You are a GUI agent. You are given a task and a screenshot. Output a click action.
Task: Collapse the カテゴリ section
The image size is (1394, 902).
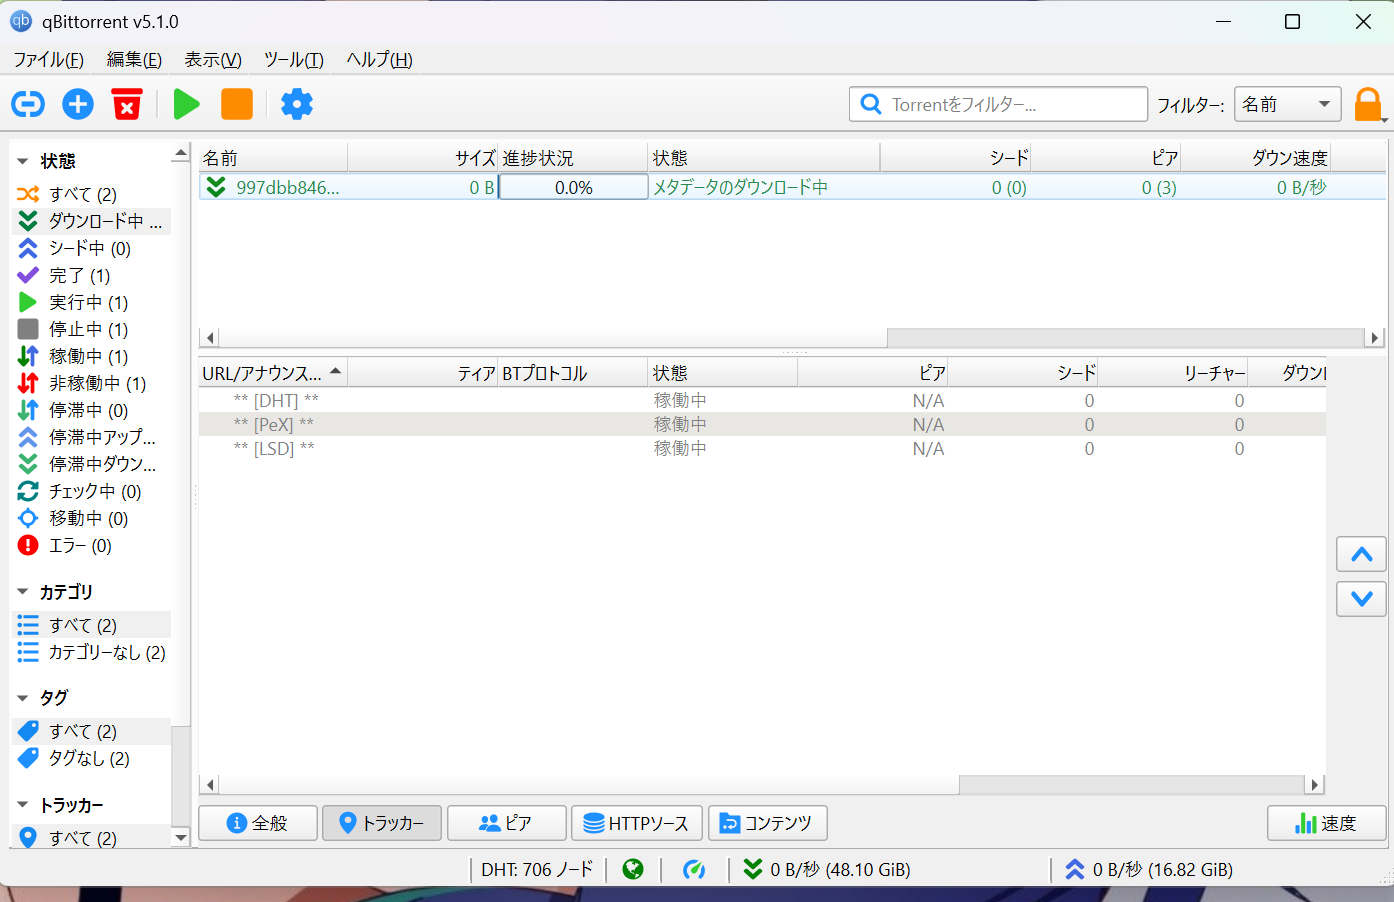[x=23, y=592]
